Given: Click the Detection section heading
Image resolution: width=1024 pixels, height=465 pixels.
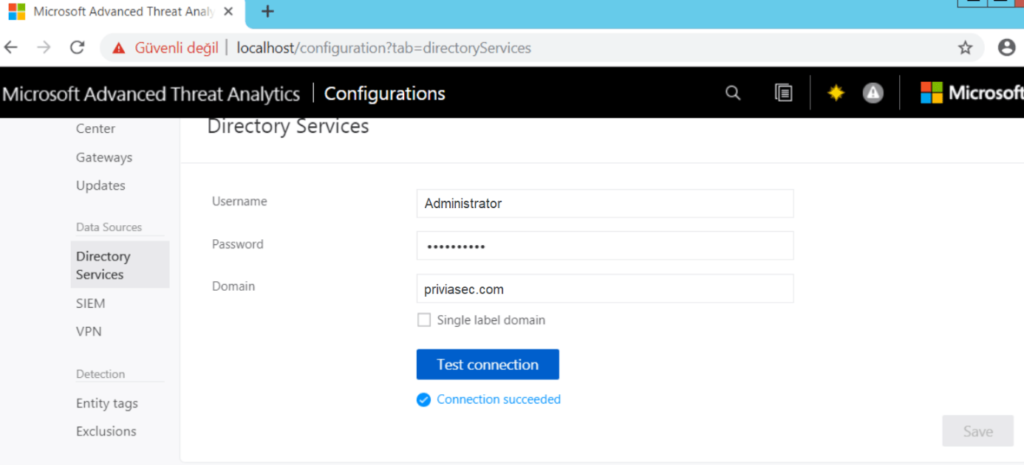Looking at the screenshot, I should click(x=100, y=374).
